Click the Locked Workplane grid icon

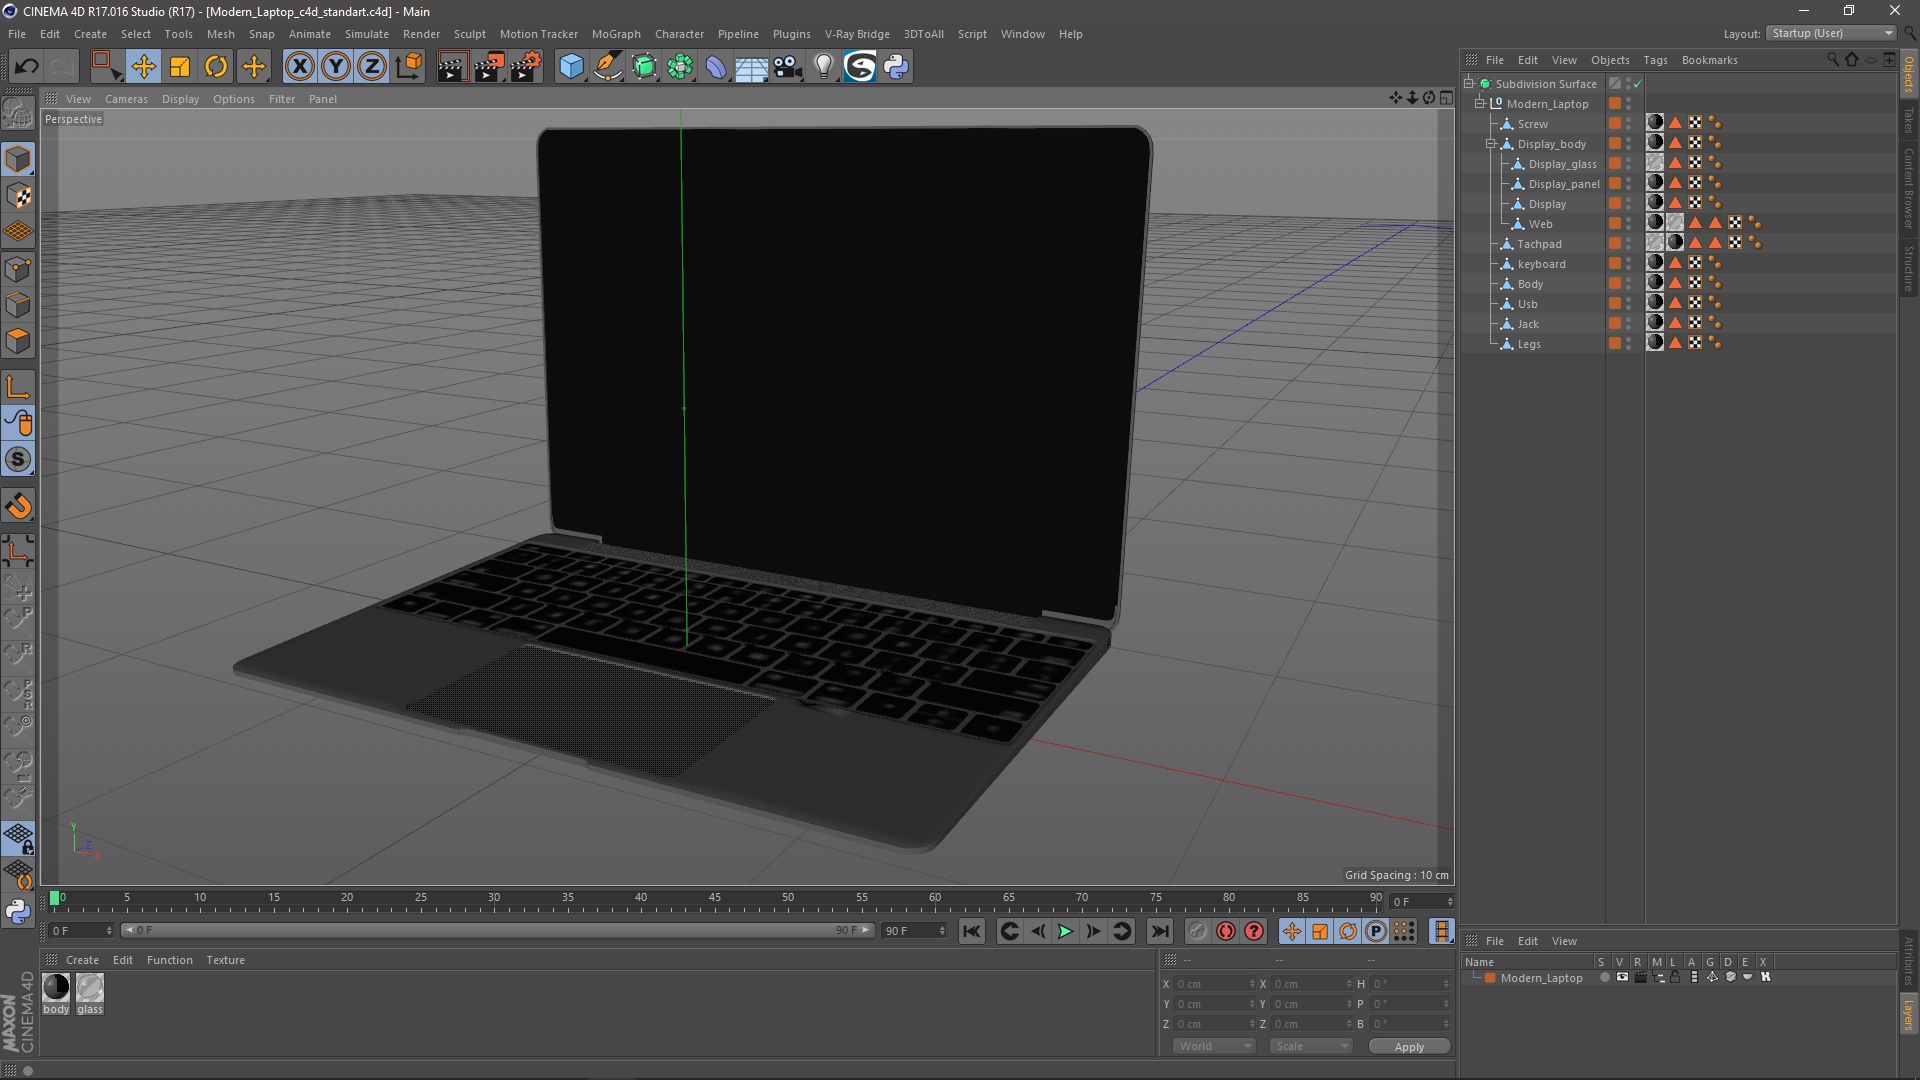[18, 838]
